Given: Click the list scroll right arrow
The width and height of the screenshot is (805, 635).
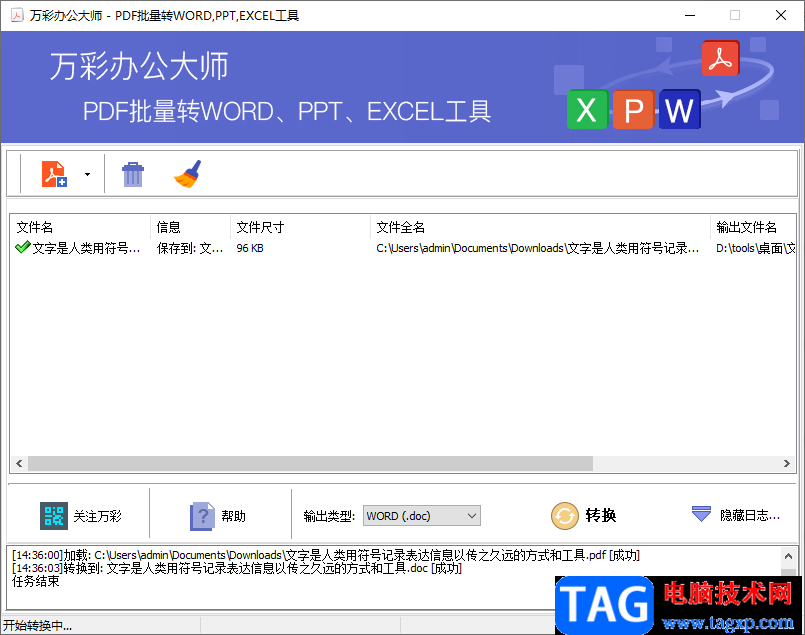Looking at the screenshot, I should (787, 464).
